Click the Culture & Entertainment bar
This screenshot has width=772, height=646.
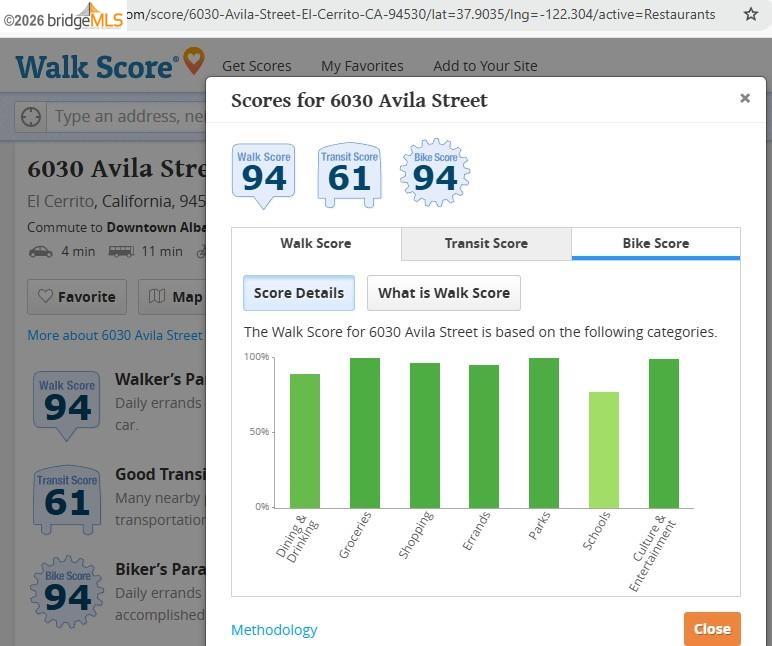(664, 433)
